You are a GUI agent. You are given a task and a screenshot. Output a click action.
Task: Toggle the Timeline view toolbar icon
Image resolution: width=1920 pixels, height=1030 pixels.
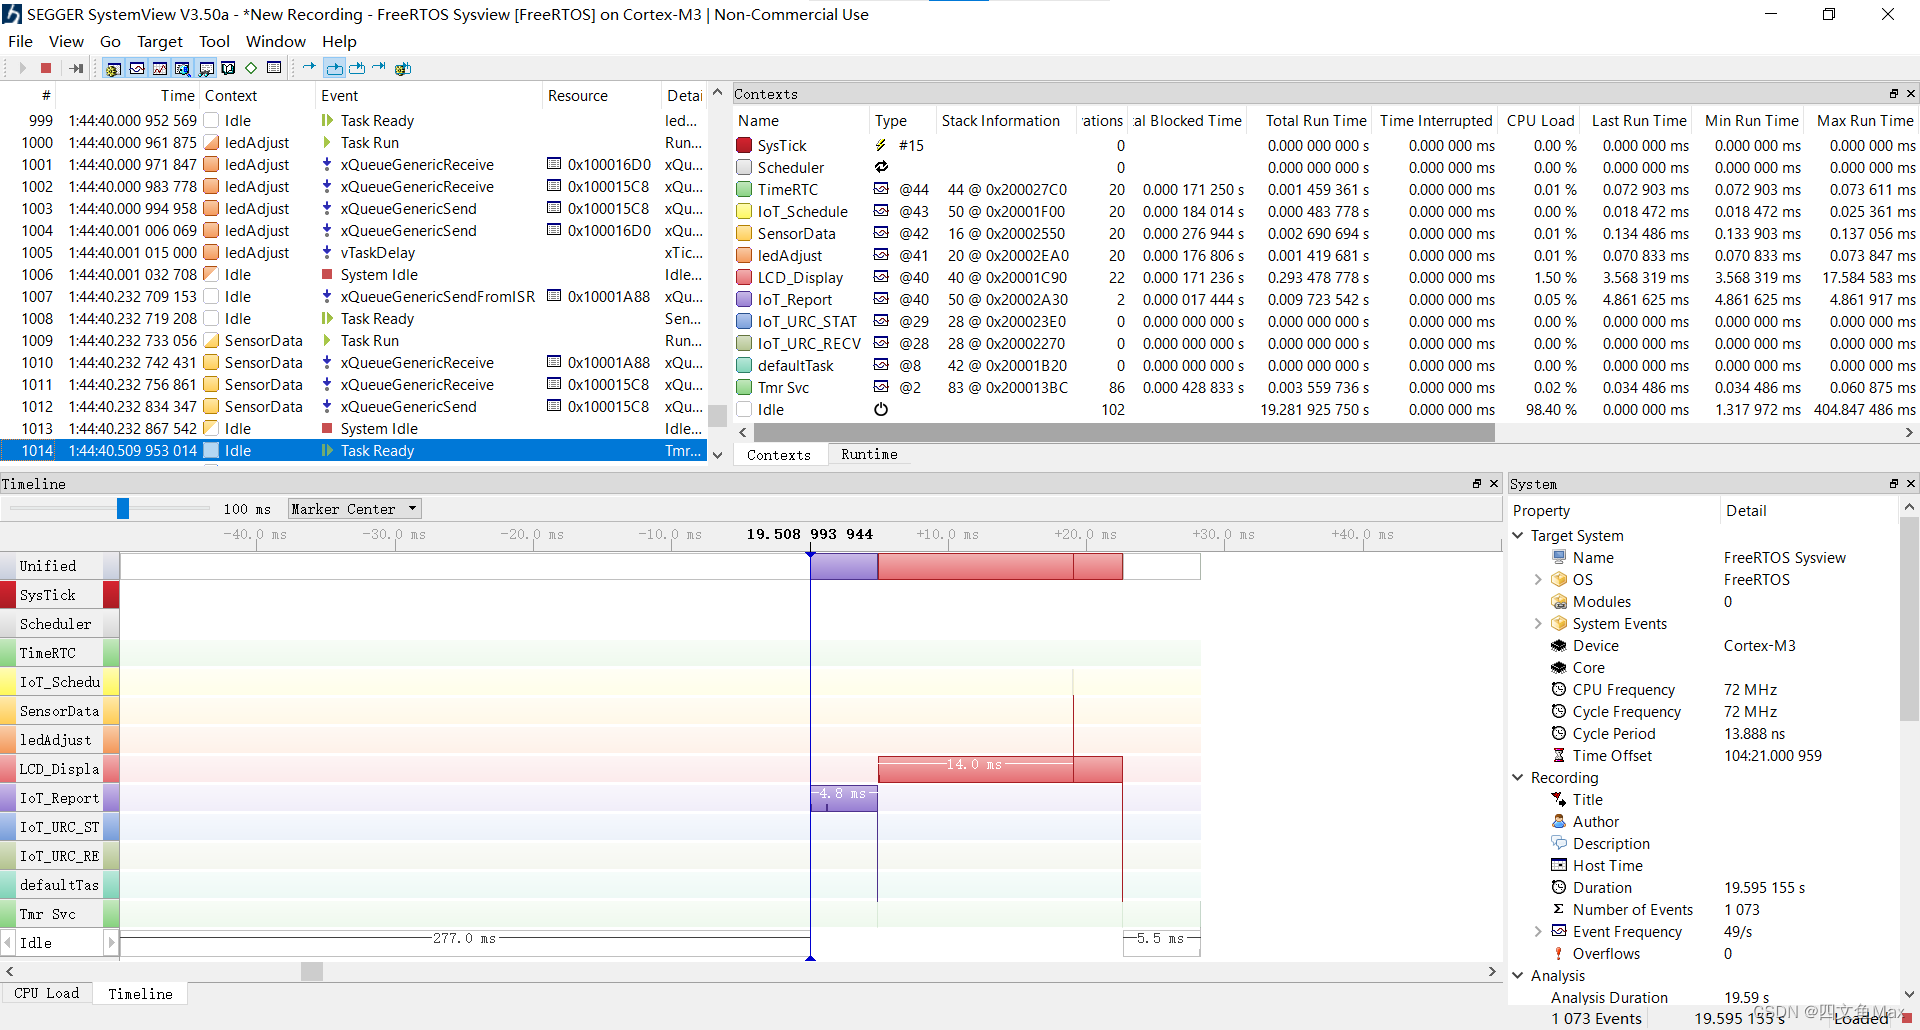click(137, 68)
